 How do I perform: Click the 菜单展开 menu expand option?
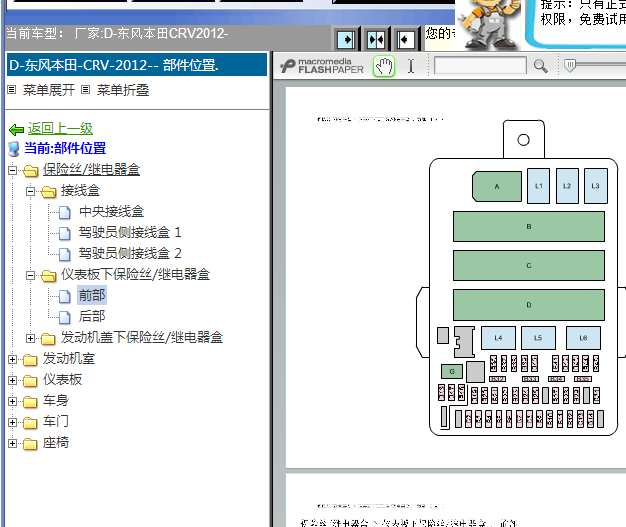pos(49,90)
